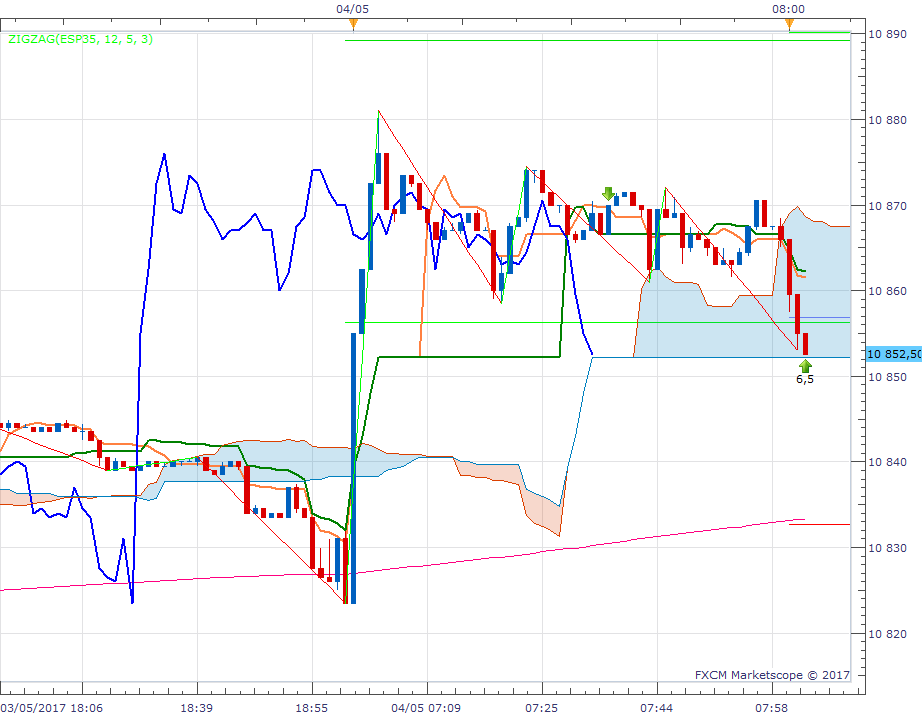Click the ZIGZAG(ESP35, 12, 5, 3) indicator label
The image size is (923, 720).
(80, 39)
